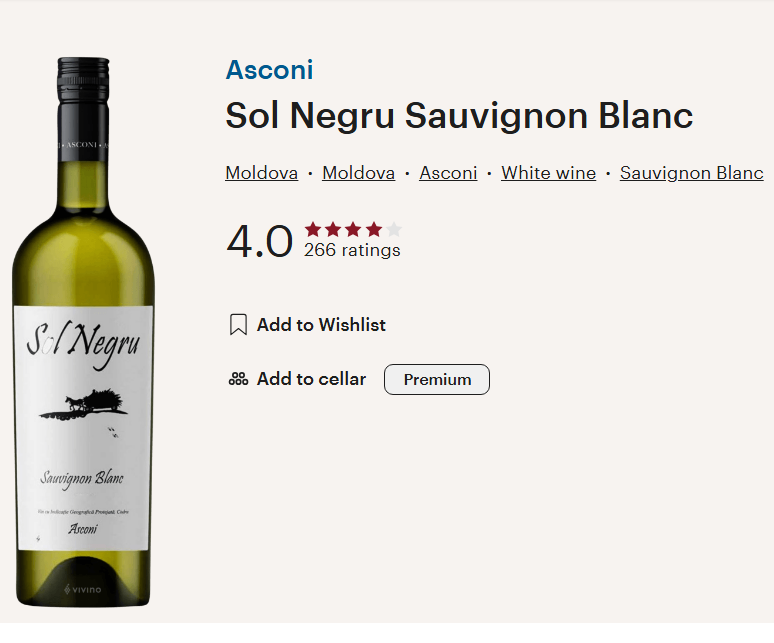This screenshot has height=643, width=774.
Task: Click the third red rating star
Action: click(x=353, y=229)
